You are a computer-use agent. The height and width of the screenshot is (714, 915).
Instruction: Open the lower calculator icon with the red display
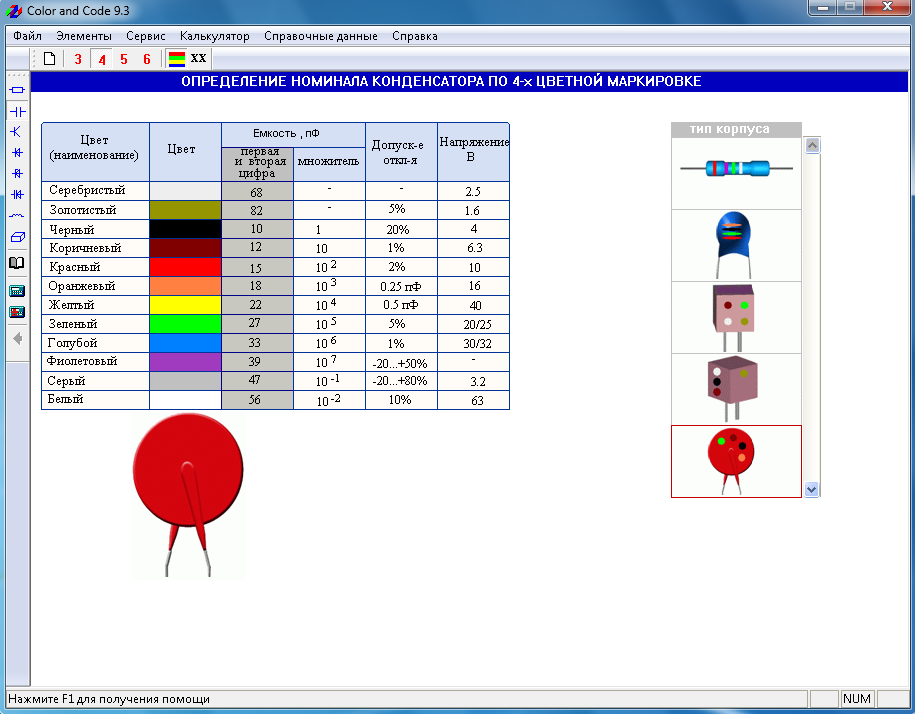pyautogui.click(x=18, y=312)
